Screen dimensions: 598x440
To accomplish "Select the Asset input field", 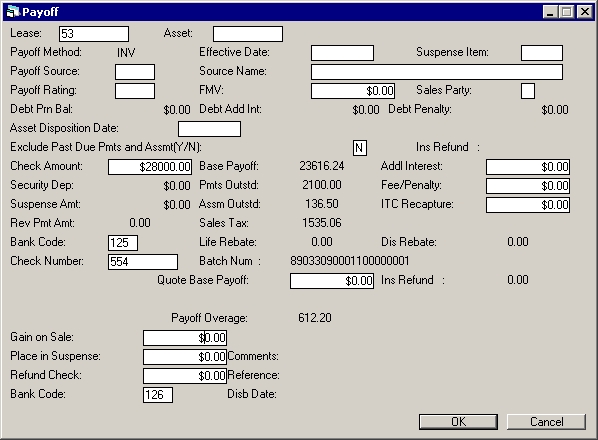I will click(248, 34).
